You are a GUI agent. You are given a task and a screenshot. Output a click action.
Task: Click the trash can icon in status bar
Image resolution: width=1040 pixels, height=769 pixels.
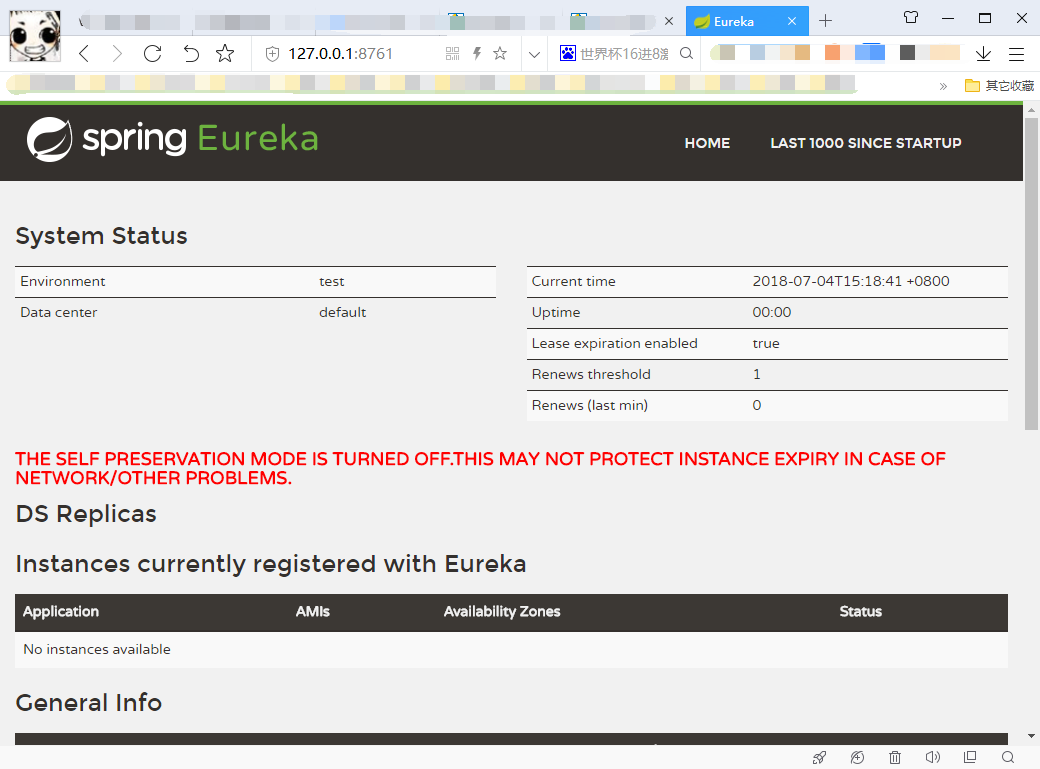click(895, 757)
